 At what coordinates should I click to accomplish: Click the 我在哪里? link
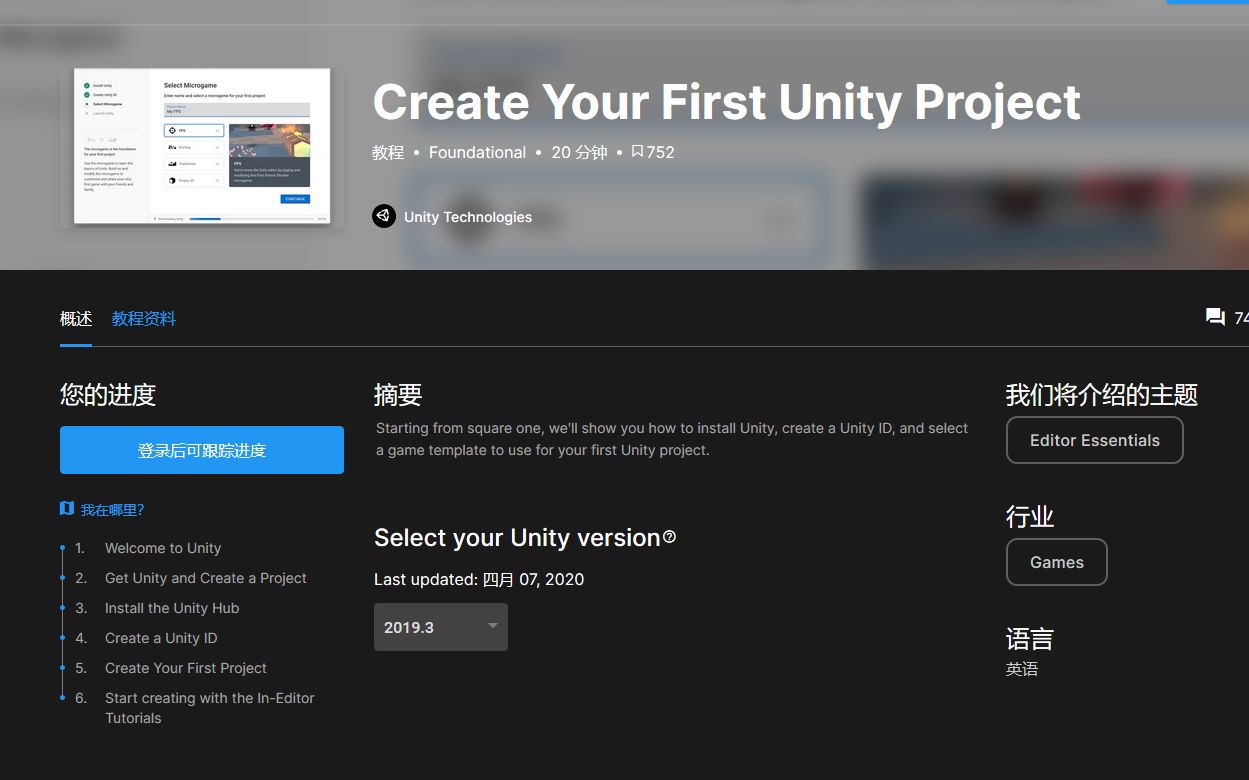[113, 510]
